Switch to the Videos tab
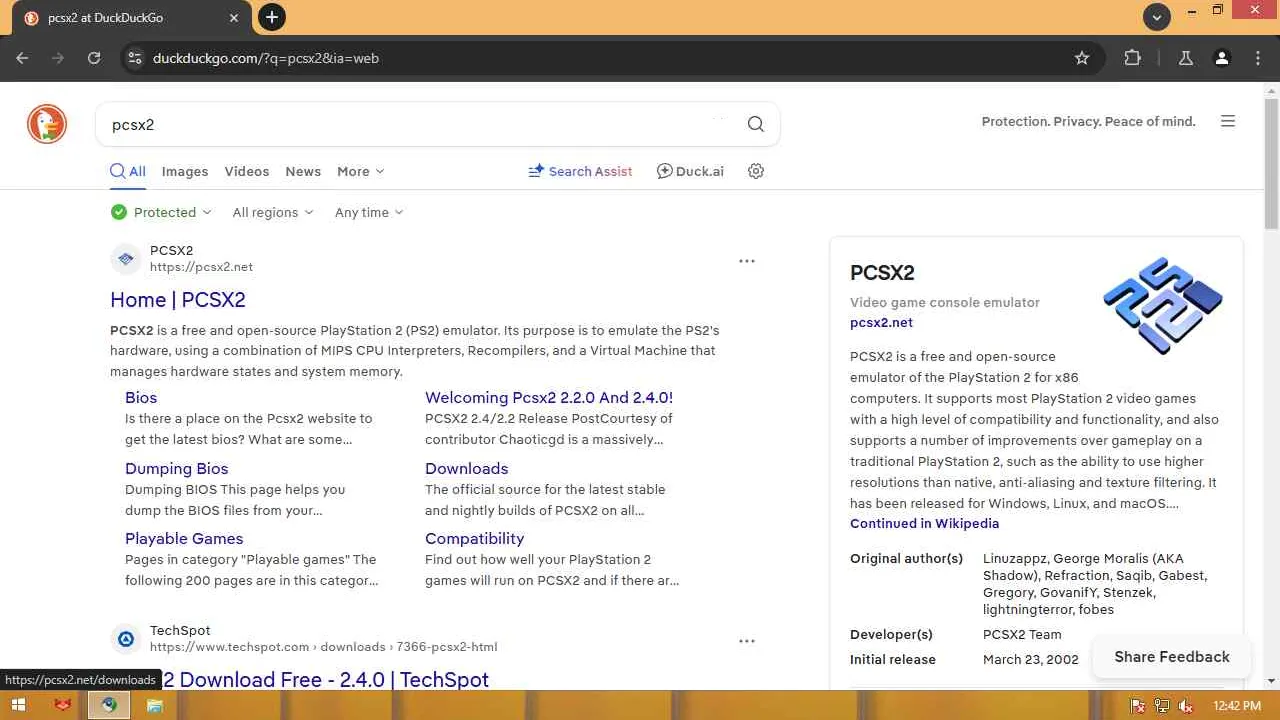This screenshot has width=1280, height=720. [x=247, y=171]
